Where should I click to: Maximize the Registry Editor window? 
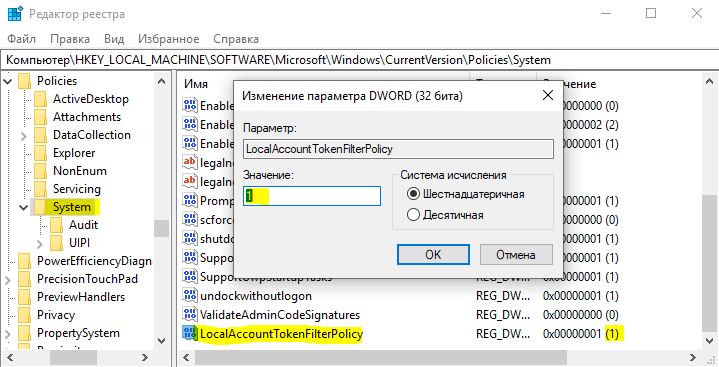[x=651, y=13]
